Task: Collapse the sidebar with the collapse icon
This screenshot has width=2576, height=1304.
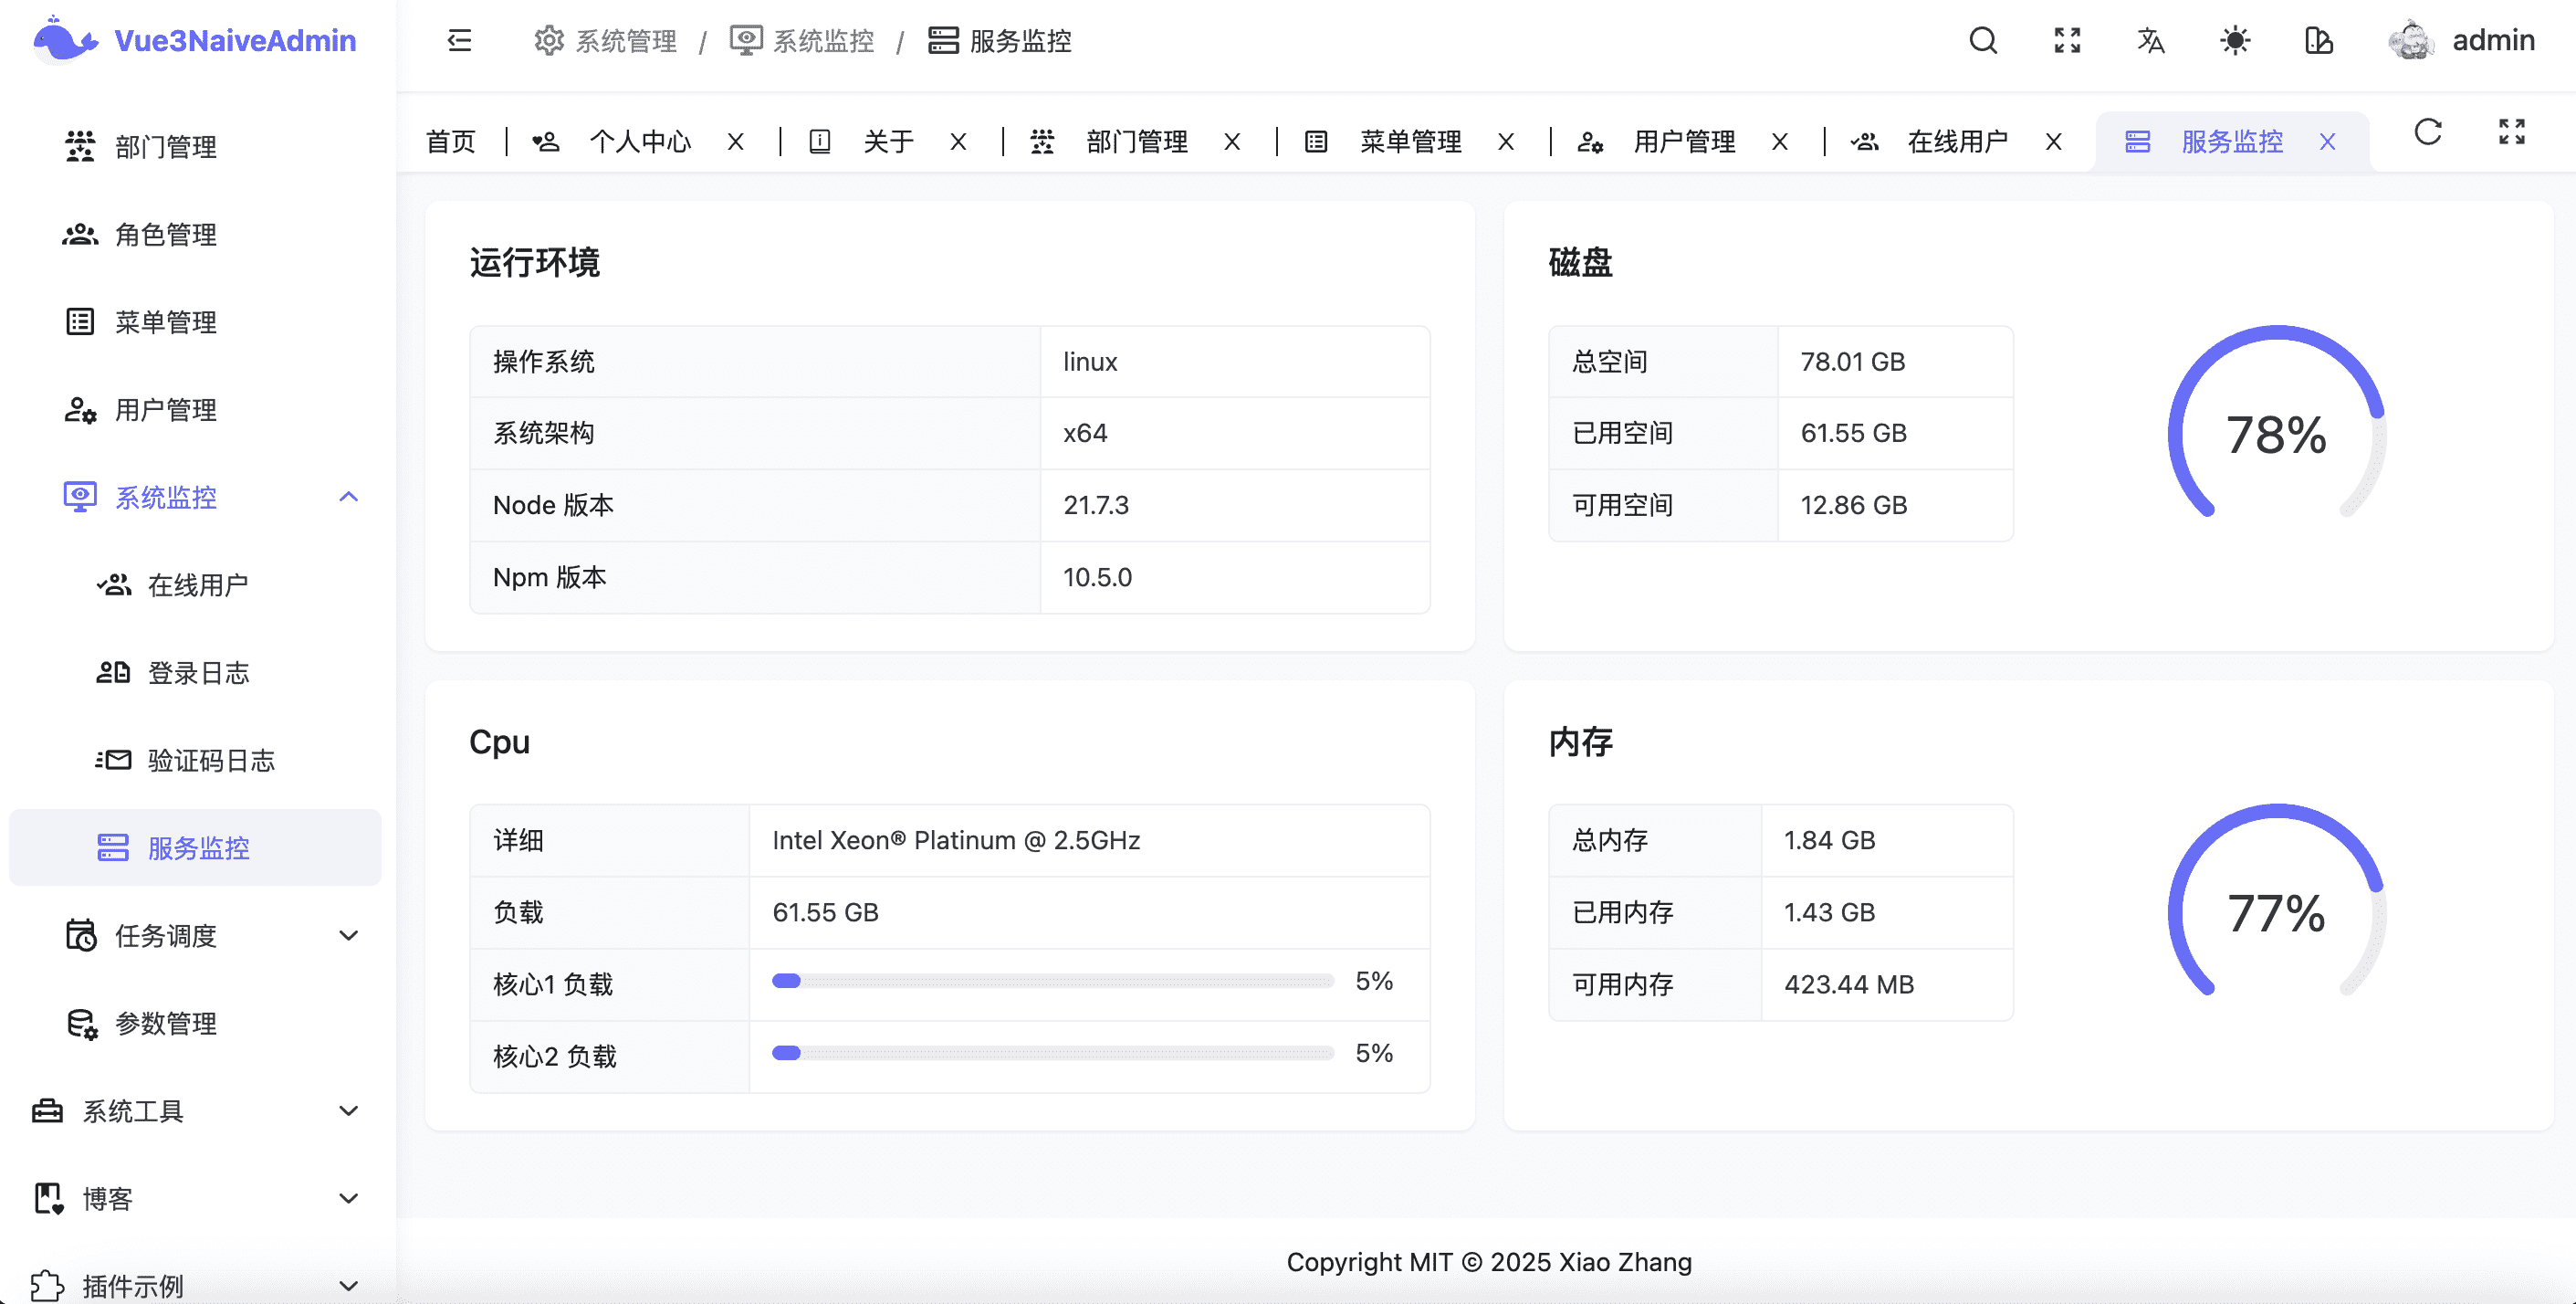Action: 459,41
